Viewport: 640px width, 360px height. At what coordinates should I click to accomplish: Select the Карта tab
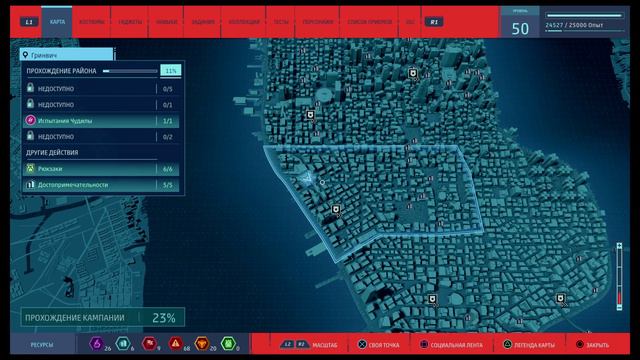[x=57, y=22]
